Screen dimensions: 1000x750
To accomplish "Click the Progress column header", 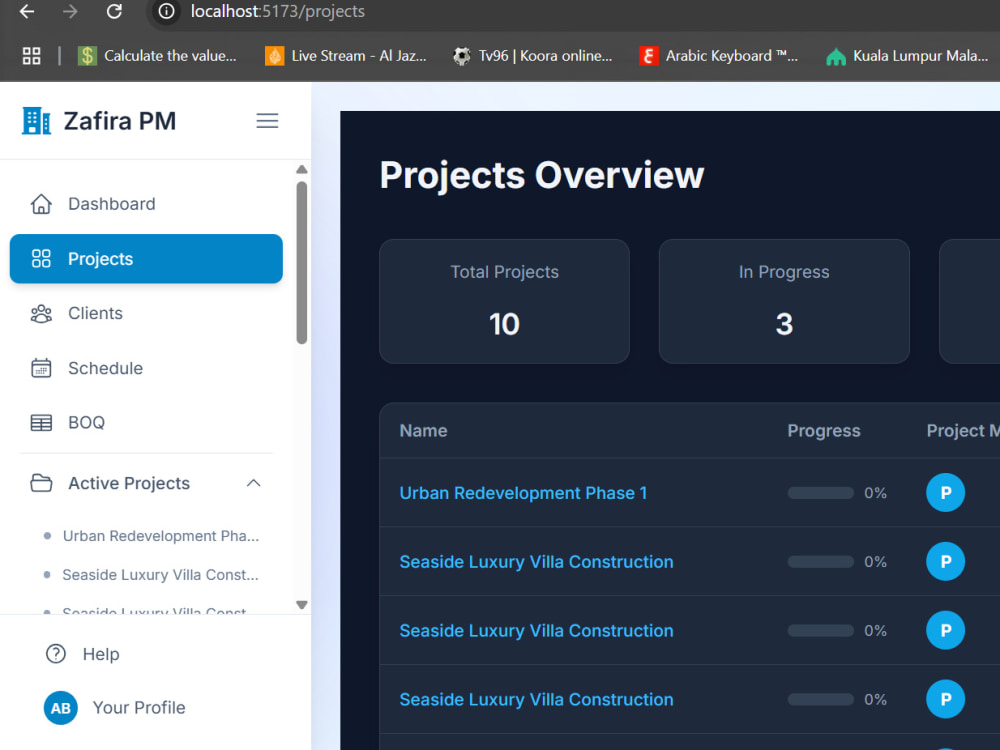I will pos(824,431).
